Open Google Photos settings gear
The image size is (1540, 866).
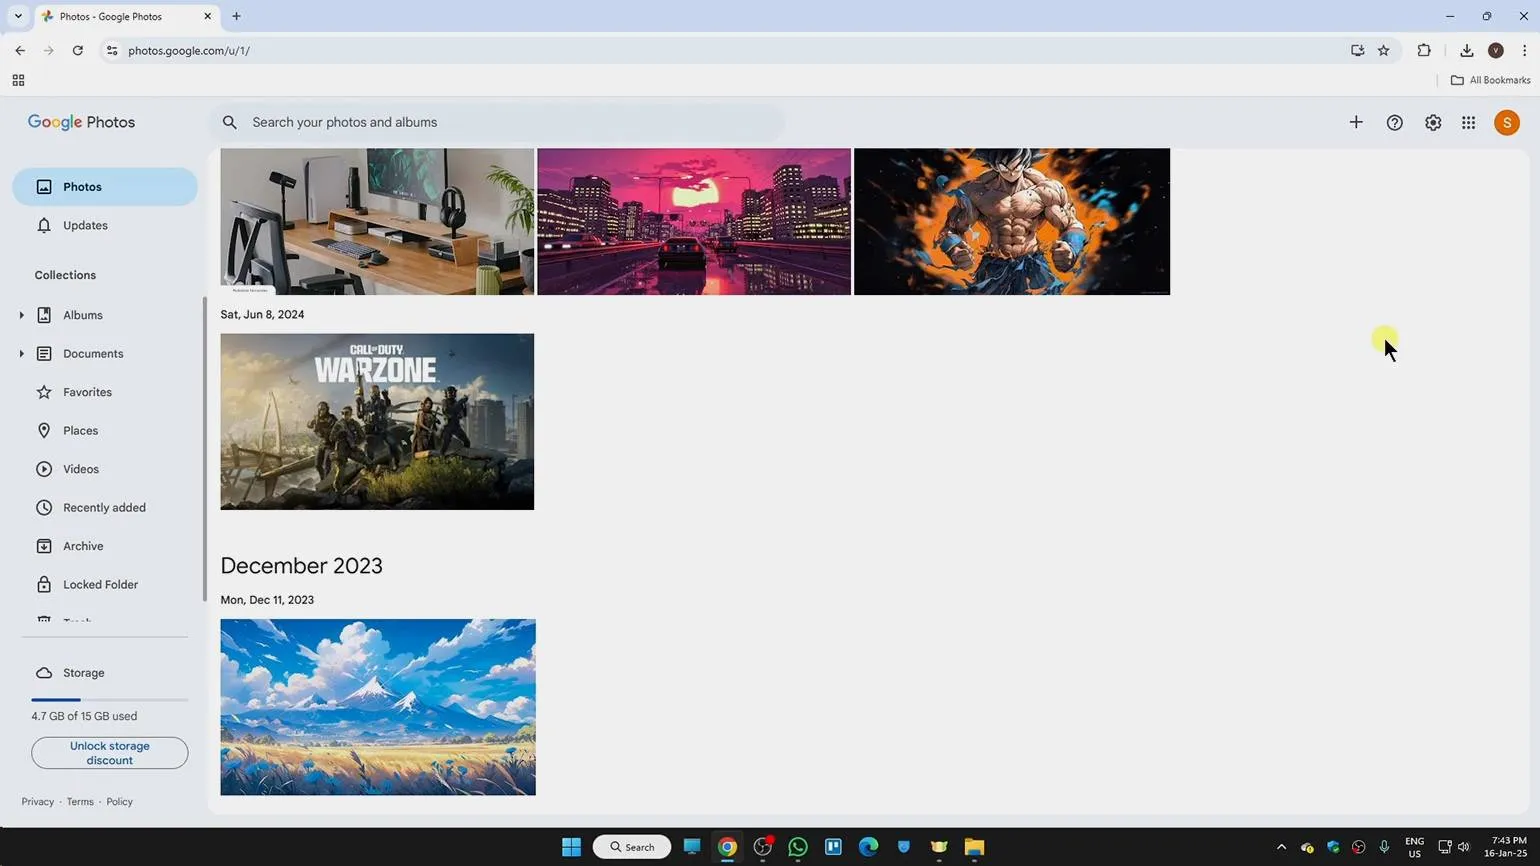pos(1433,122)
